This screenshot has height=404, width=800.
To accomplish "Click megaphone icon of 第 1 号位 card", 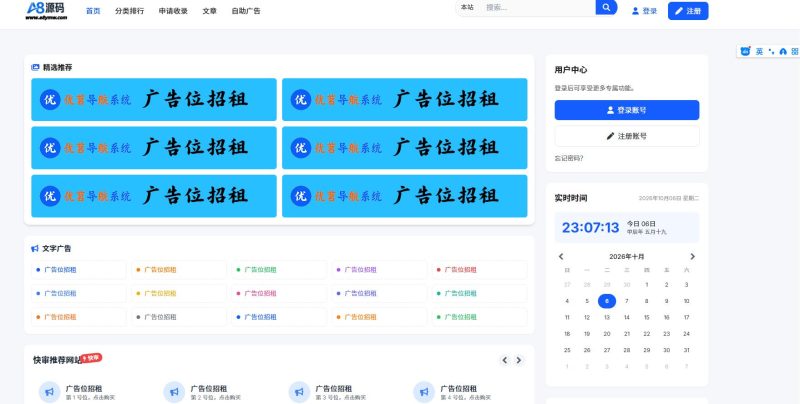I will click(49, 392).
